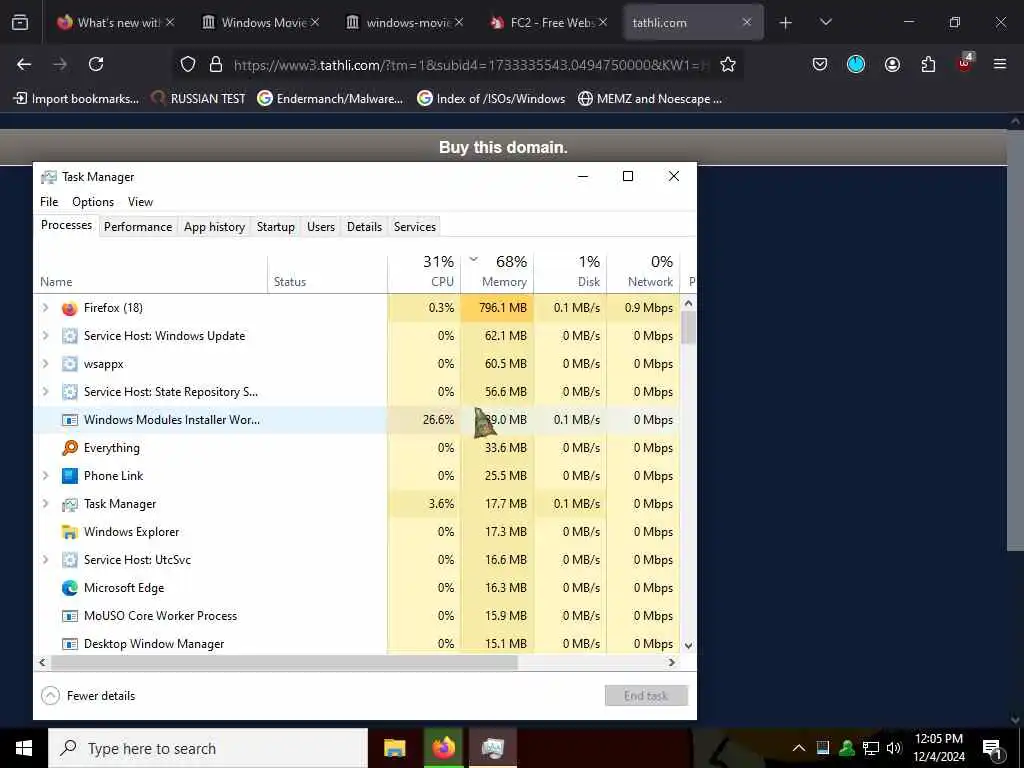1024x768 pixels.
Task: Switch to the App history tab
Action: point(214,227)
